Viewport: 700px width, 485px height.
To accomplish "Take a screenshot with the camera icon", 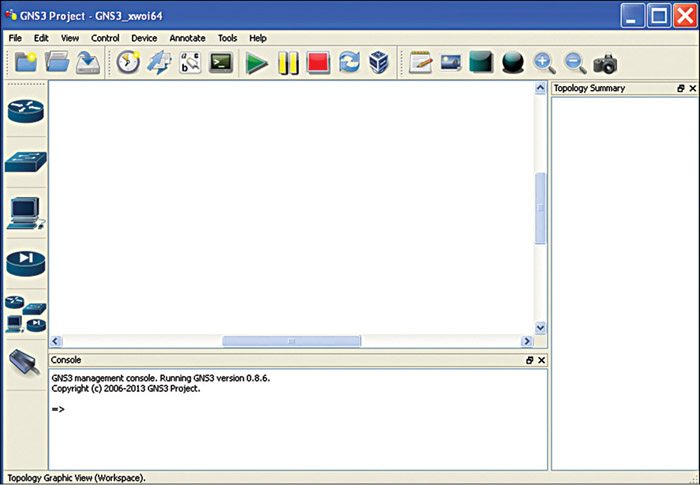I will tap(605, 63).
